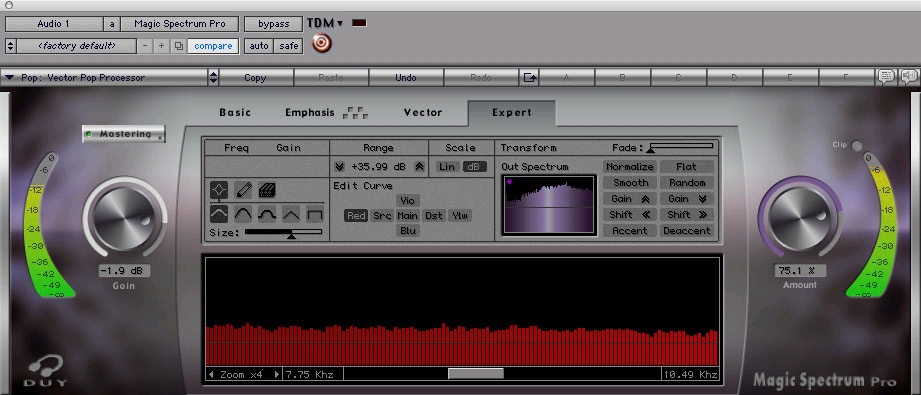Viewport: 921px width, 395px height.
Task: Click the preset copy-settings icon
Action: point(179,46)
